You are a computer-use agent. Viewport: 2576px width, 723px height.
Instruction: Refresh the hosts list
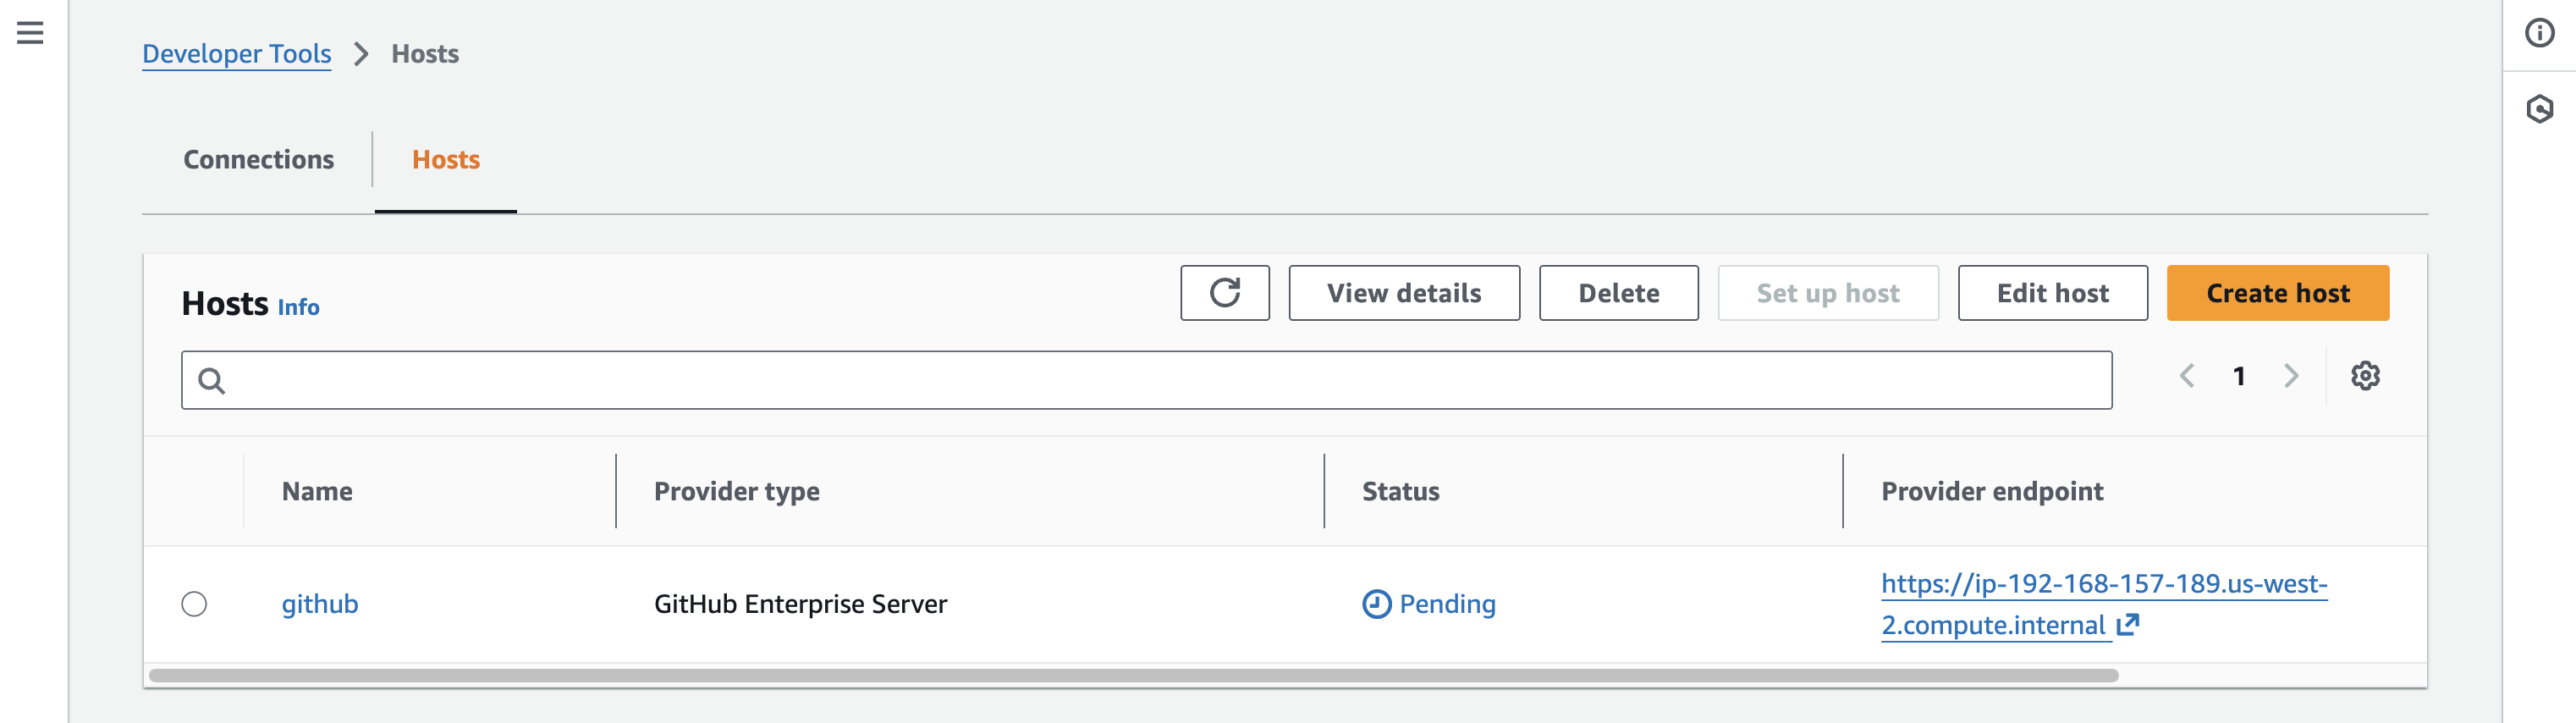click(x=1224, y=293)
